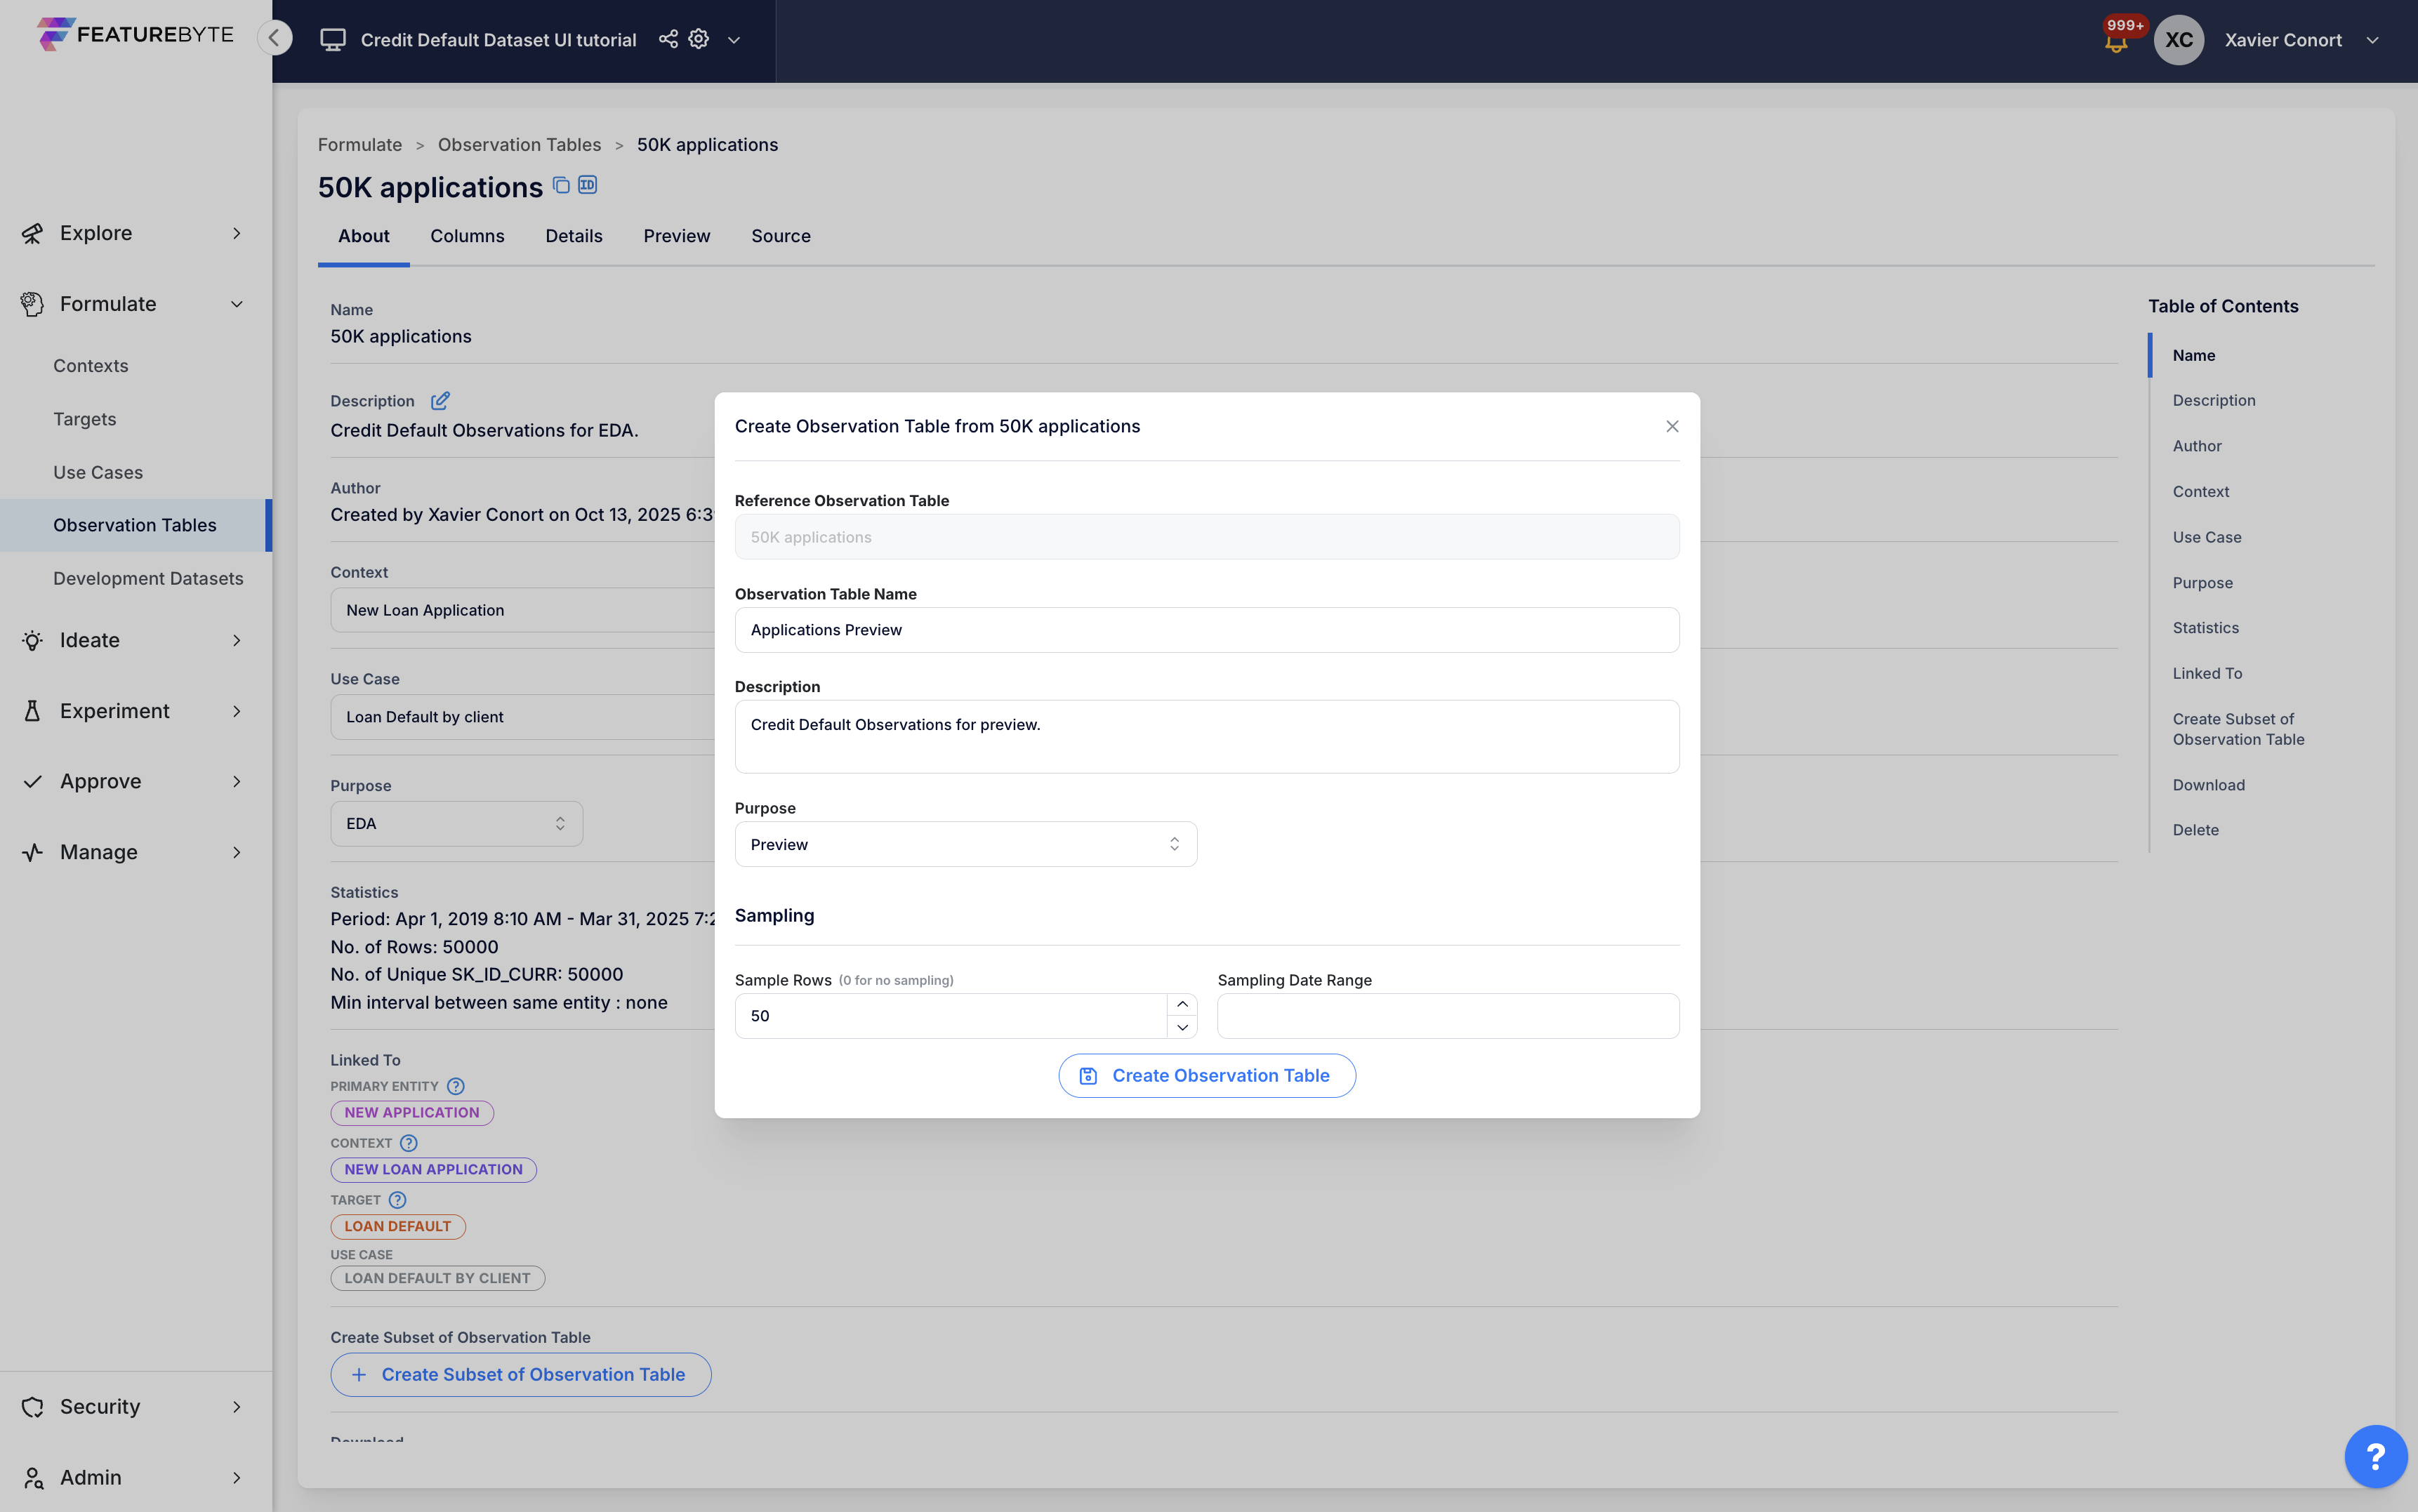The width and height of the screenshot is (2418, 1512).
Task: Click the Create Observation Table button
Action: point(1206,1076)
